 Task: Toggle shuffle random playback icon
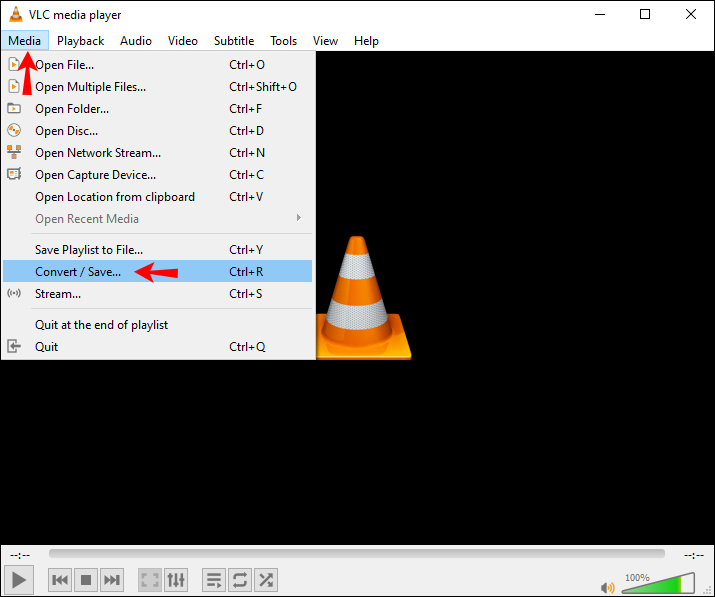point(266,580)
